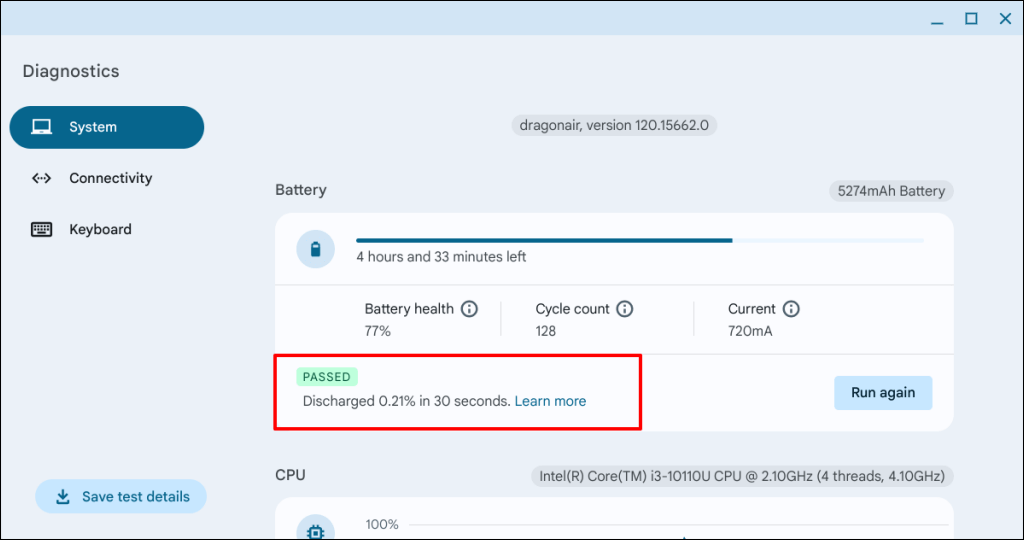Click the Intel Core i3-10110U CPU chip
Viewport: 1024px width, 540px height.
pos(742,476)
